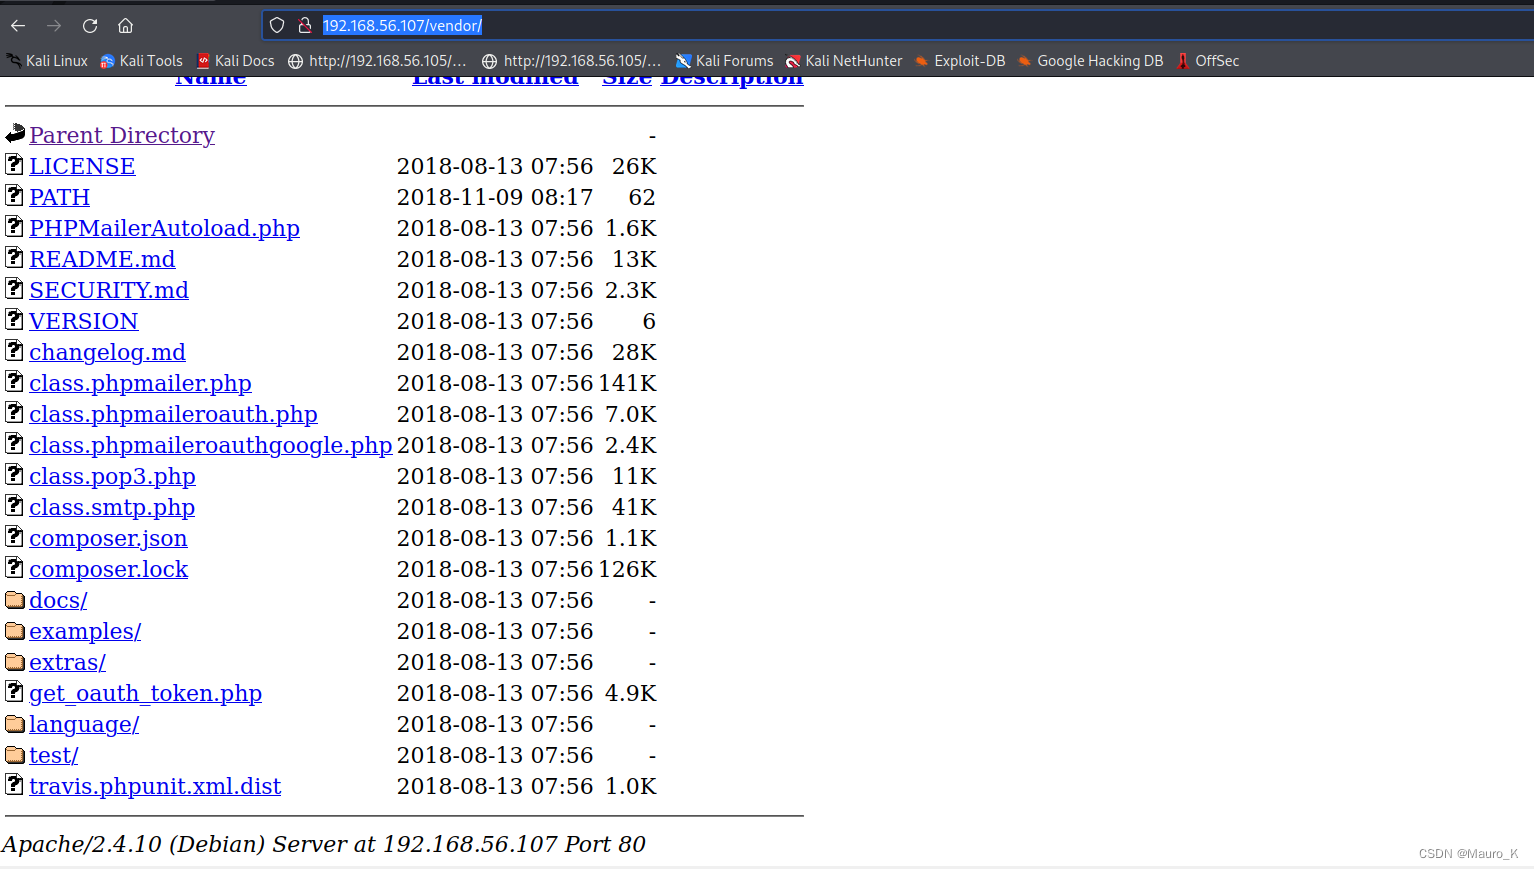Open class.smtp.php link
The height and width of the screenshot is (869, 1534).
click(112, 507)
